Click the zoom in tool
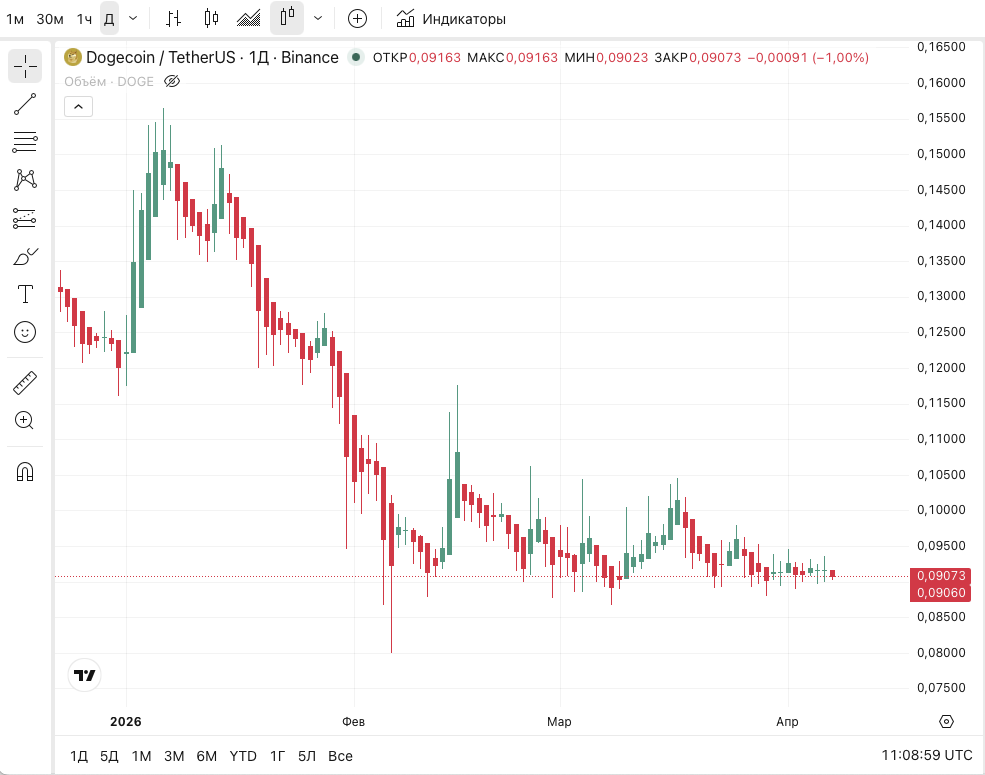 (25, 420)
